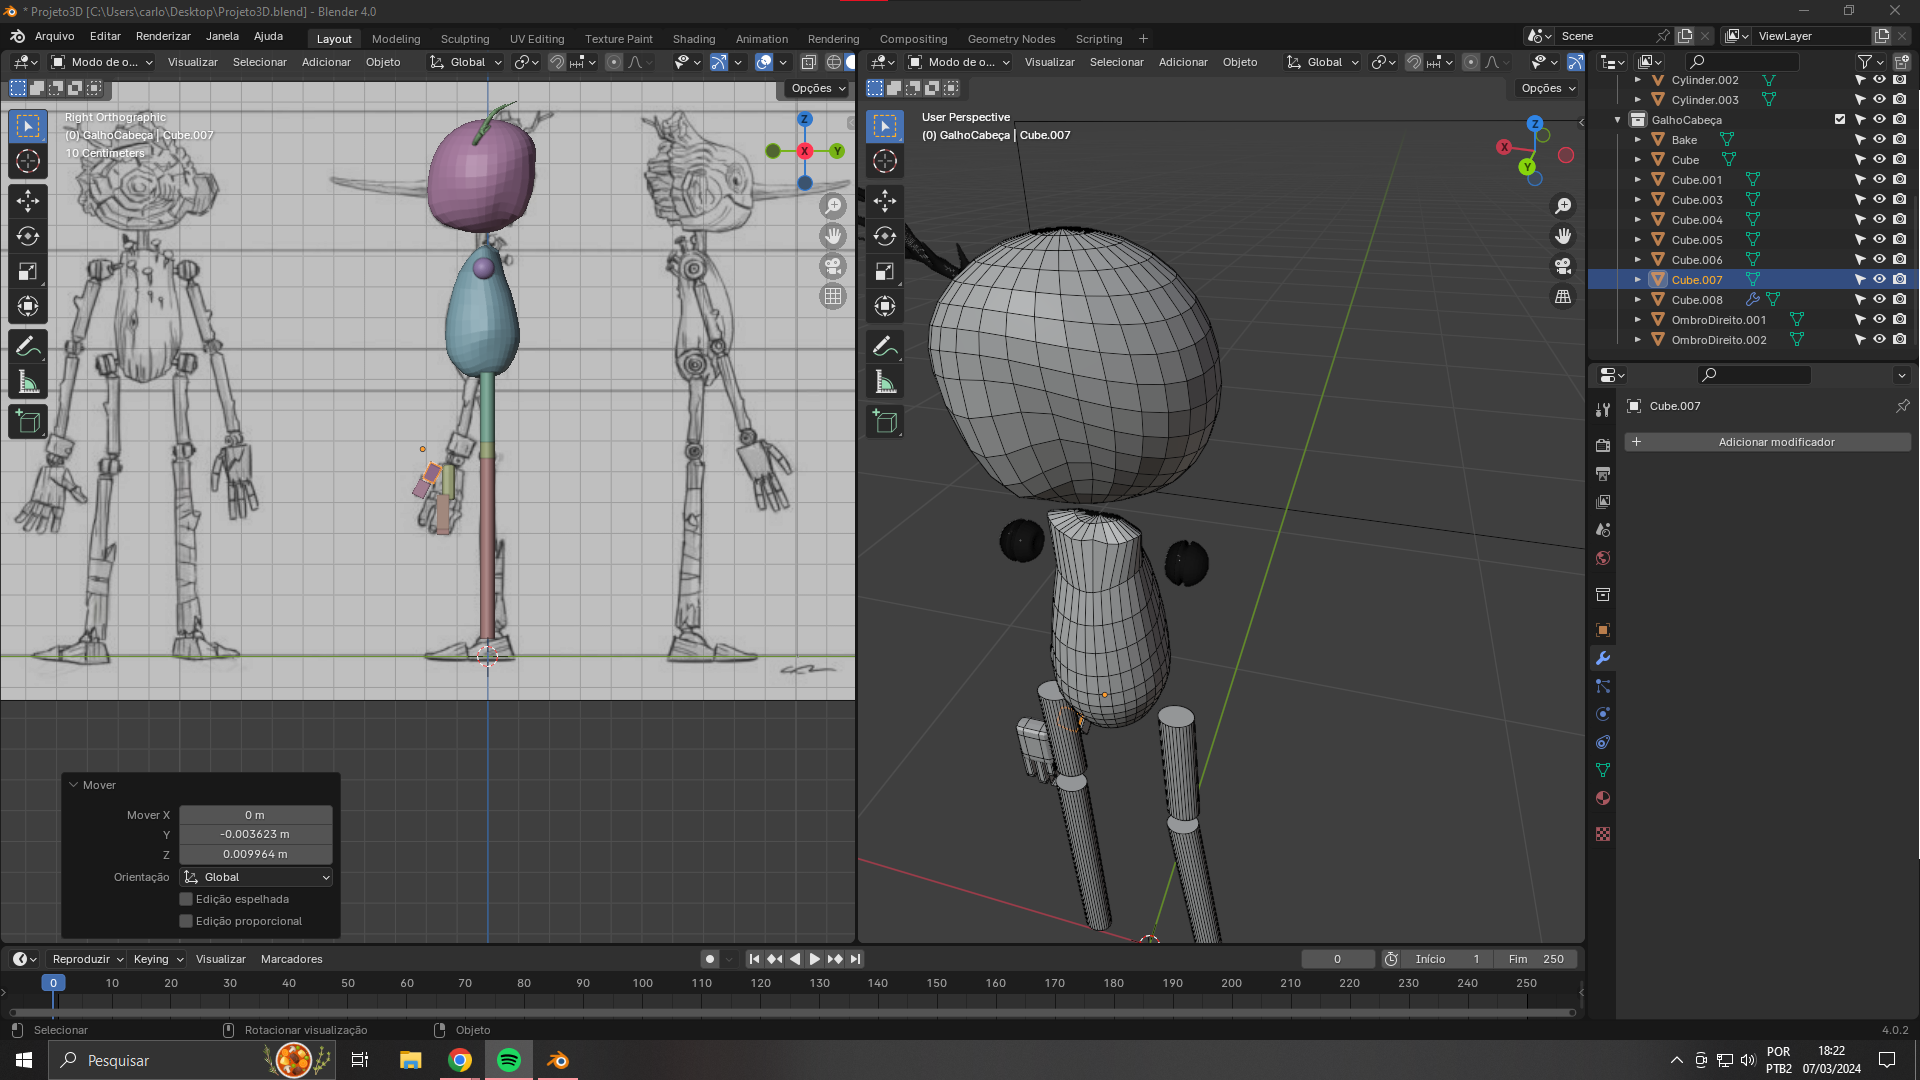Select the Cursor tool in right viewport
The width and height of the screenshot is (1920, 1080).
click(x=885, y=161)
